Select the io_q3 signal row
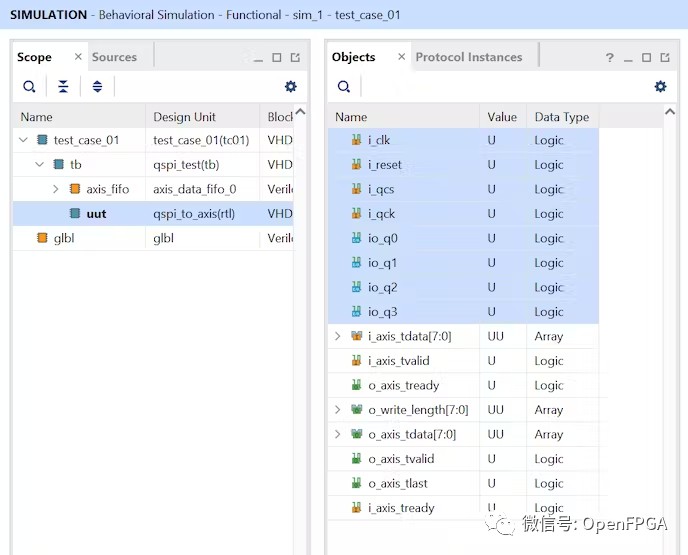The width and height of the screenshot is (688, 555). [x=463, y=312]
